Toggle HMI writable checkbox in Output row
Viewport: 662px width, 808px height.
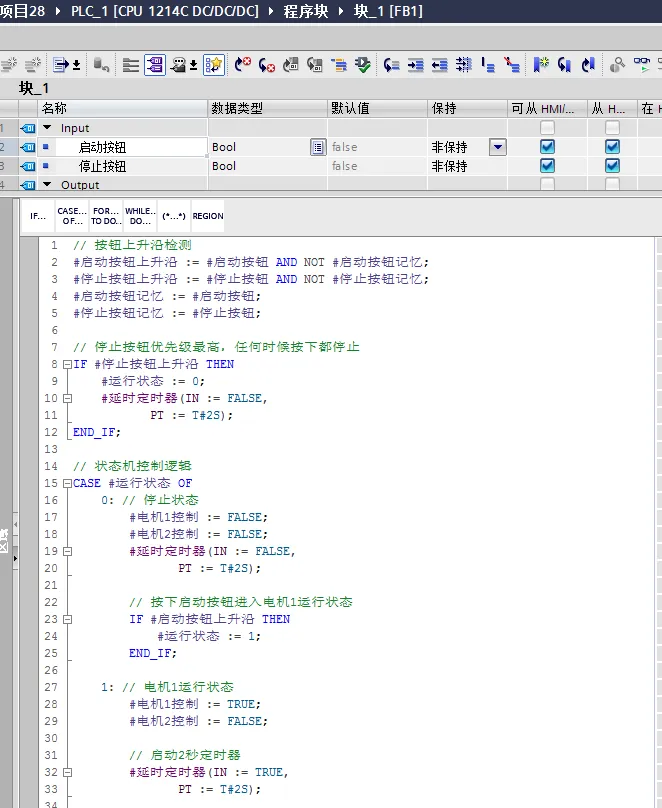click(x=612, y=183)
